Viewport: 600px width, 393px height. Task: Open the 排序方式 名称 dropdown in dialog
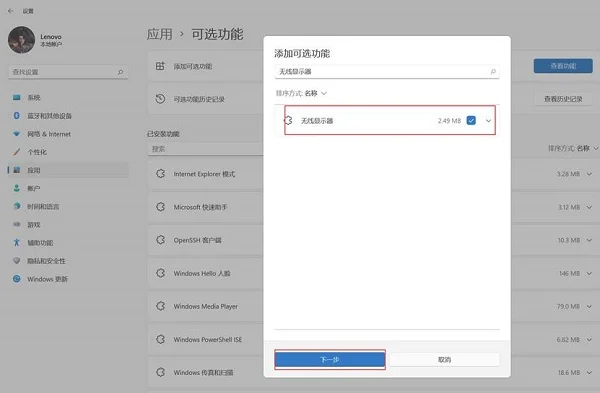click(301, 93)
